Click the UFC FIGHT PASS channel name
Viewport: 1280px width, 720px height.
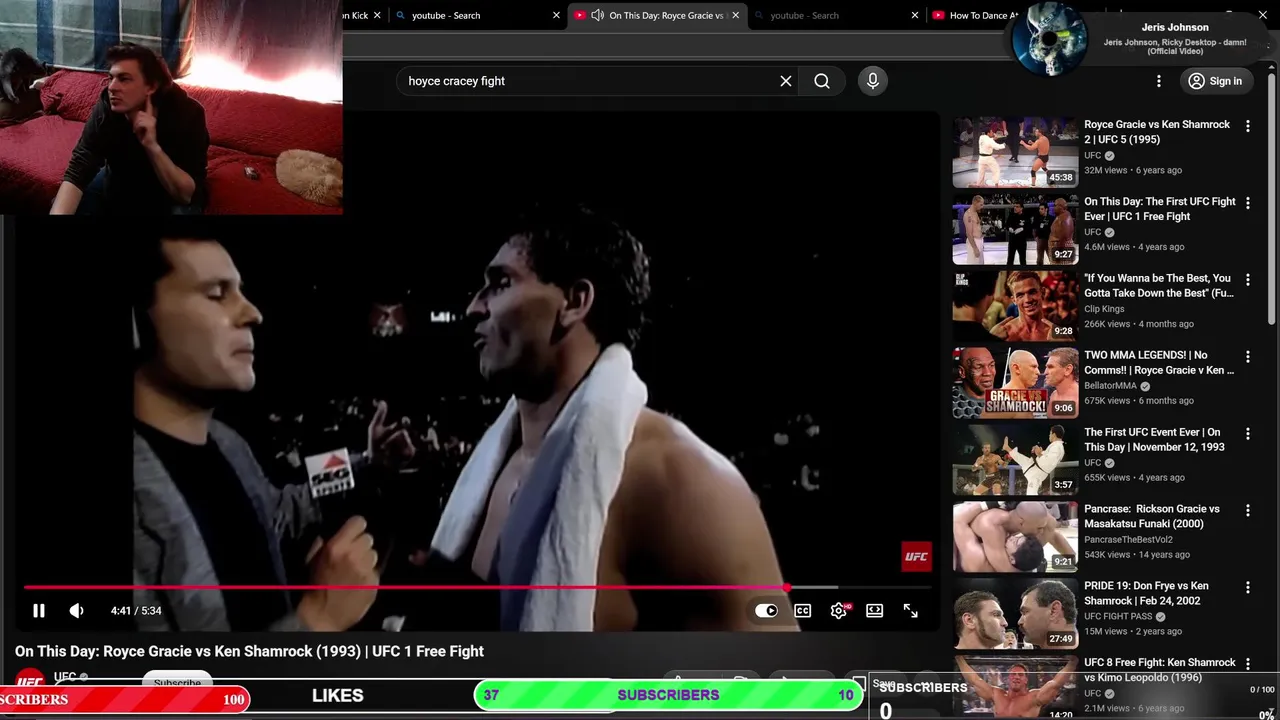(x=1118, y=617)
